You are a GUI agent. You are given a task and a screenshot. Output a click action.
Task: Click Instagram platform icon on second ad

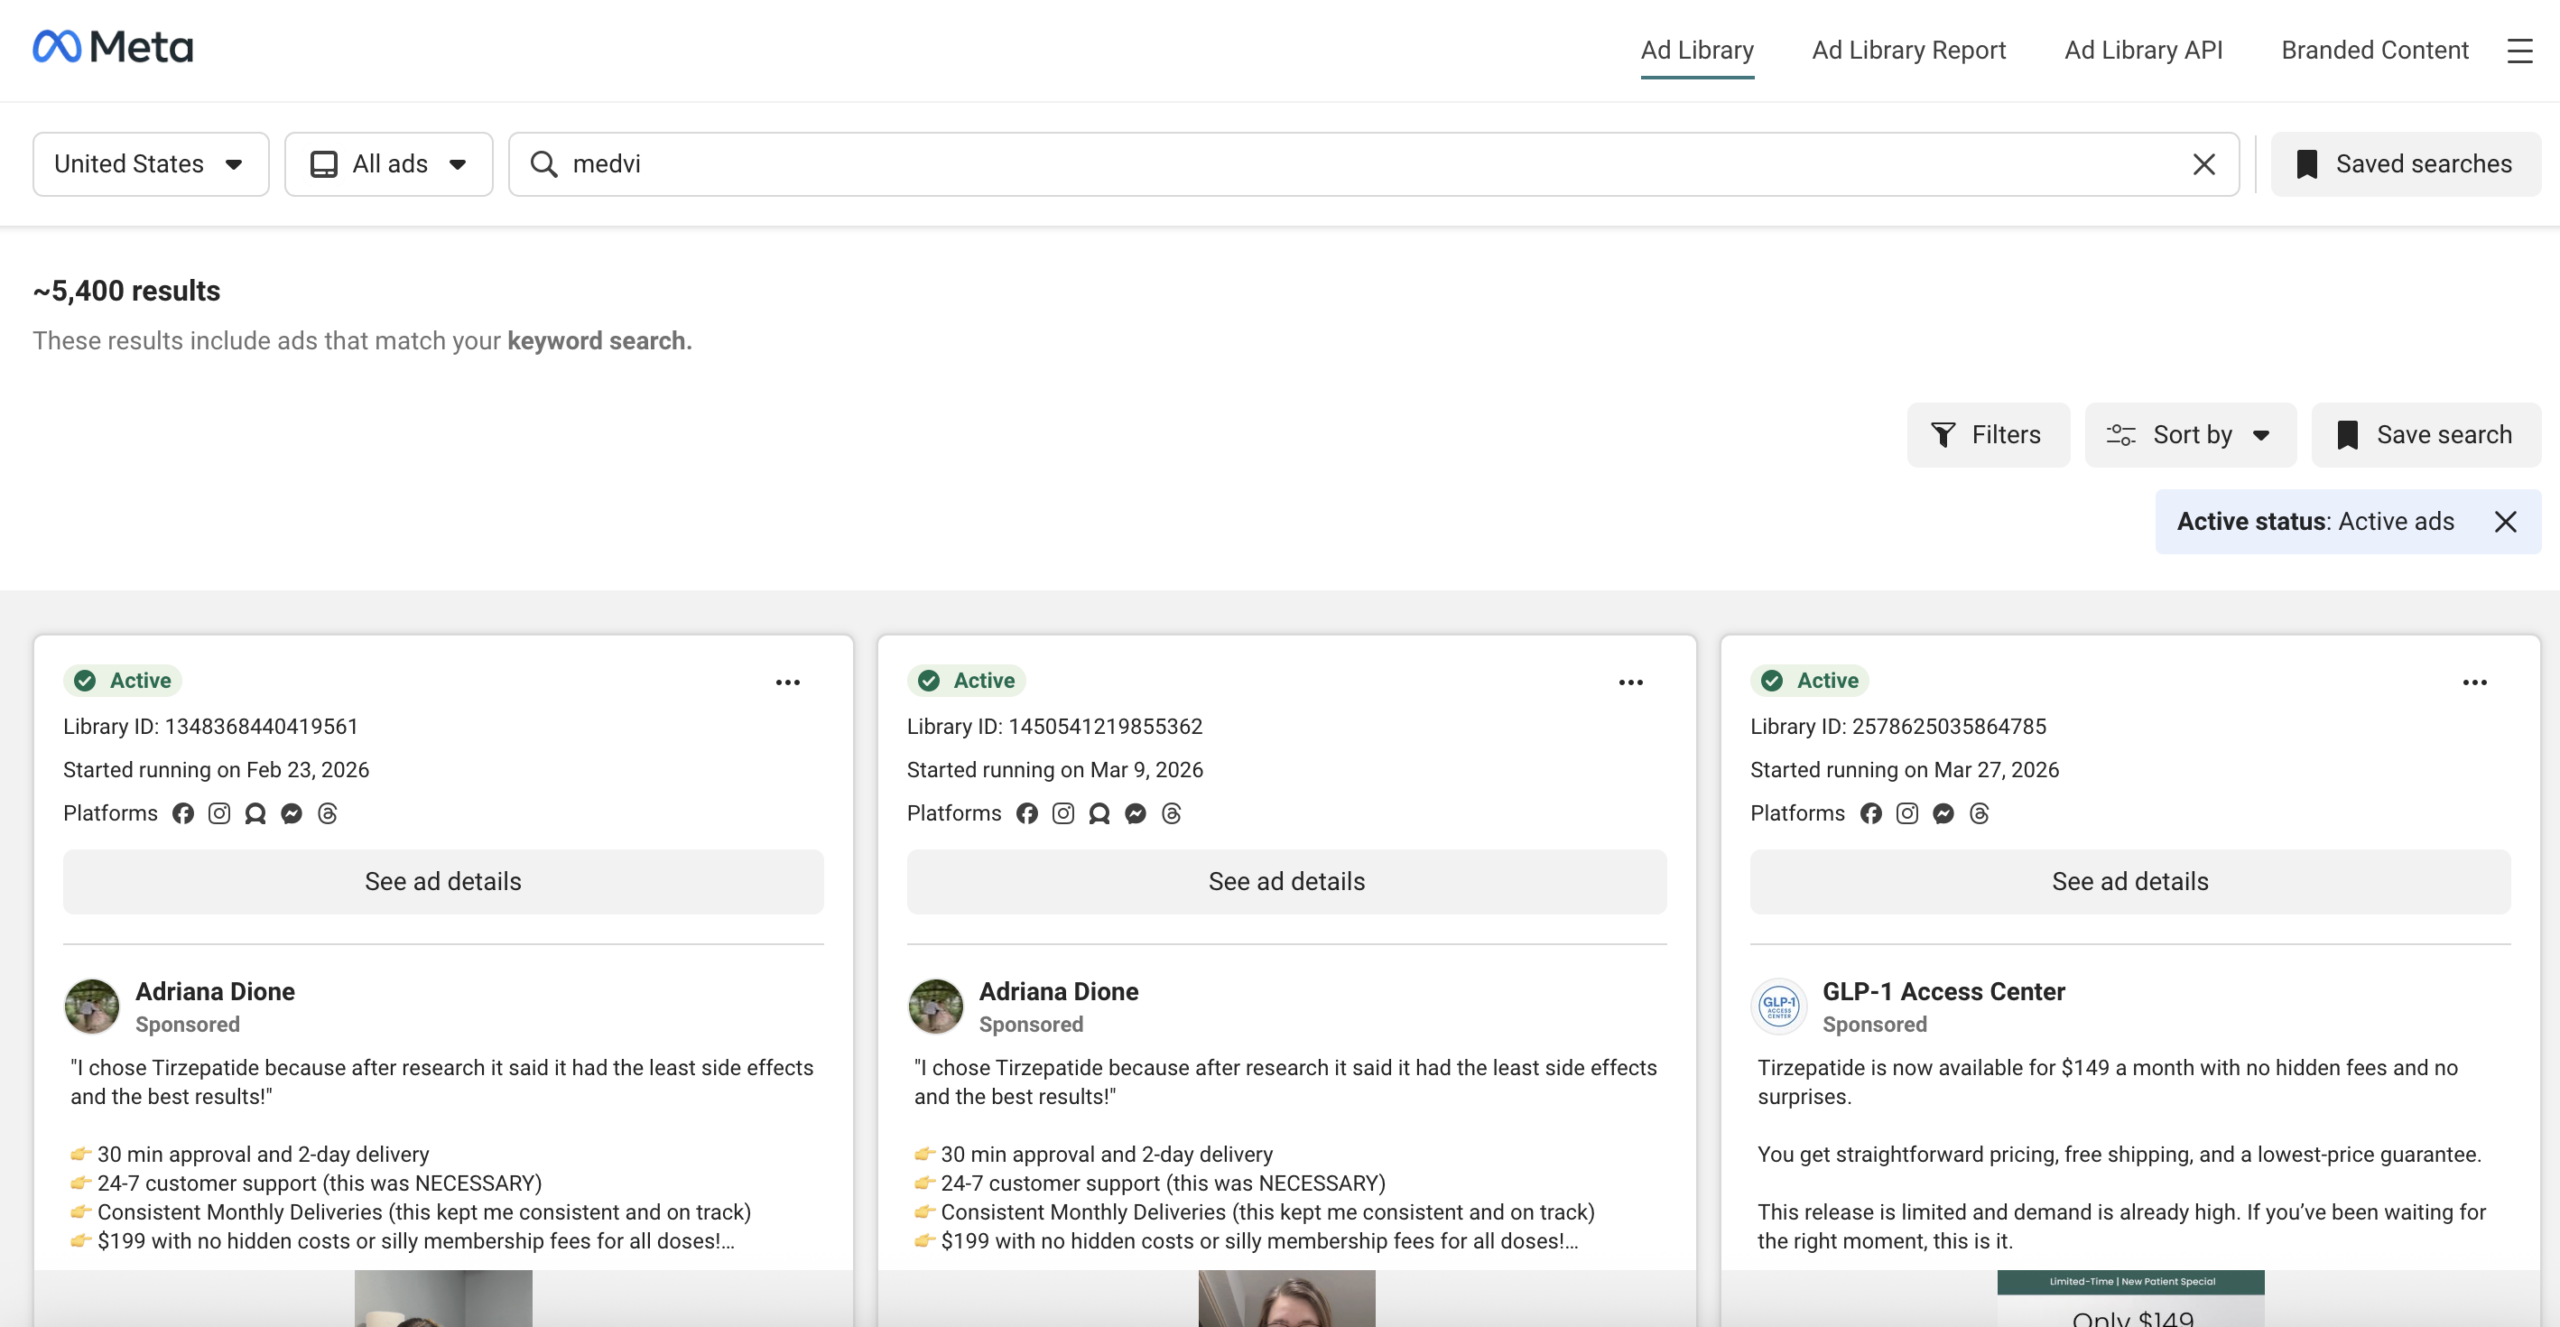tap(1063, 813)
